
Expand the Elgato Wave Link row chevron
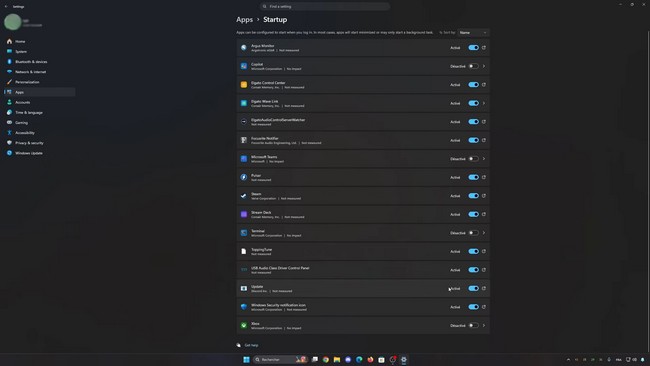[x=484, y=103]
